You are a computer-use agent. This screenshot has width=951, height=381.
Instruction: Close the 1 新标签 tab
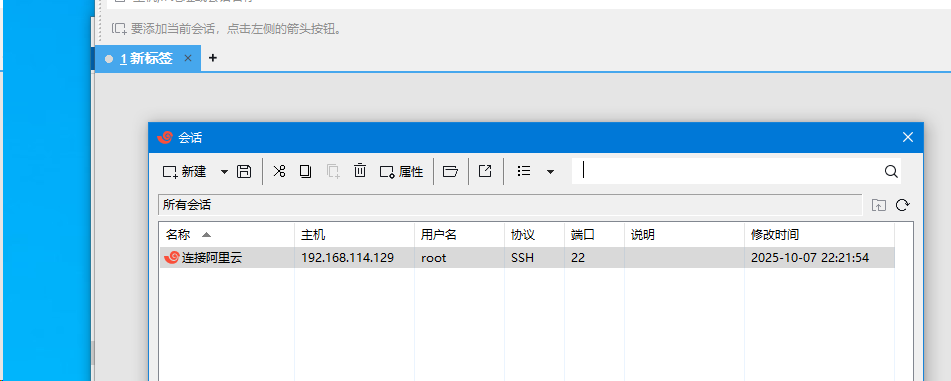188,58
